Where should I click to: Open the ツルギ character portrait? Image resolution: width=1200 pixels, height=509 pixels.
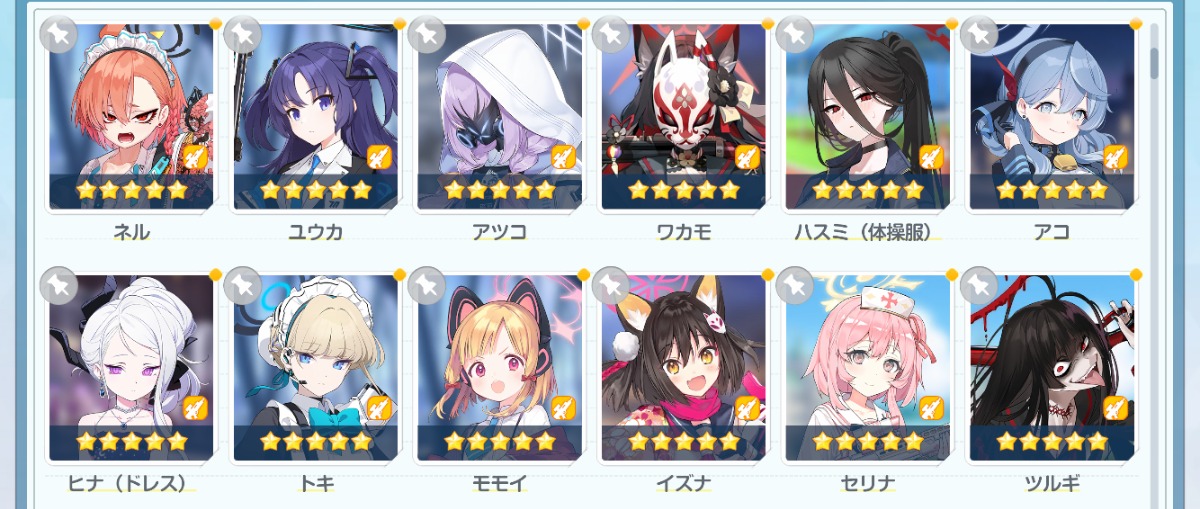[1051, 368]
